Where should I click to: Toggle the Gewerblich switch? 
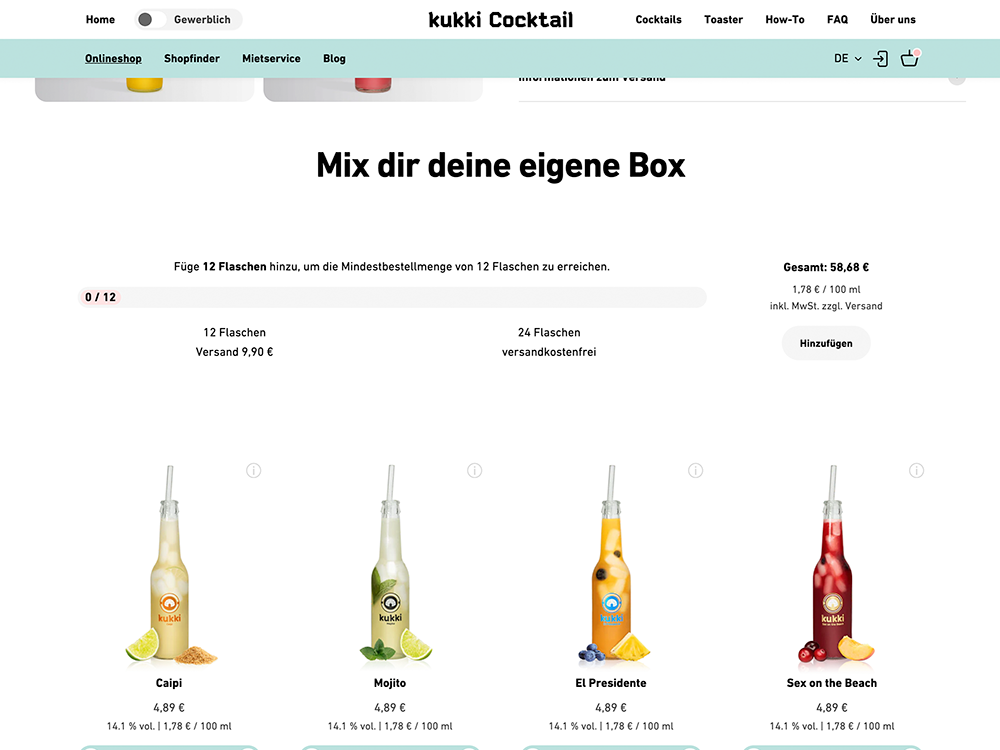tap(152, 20)
